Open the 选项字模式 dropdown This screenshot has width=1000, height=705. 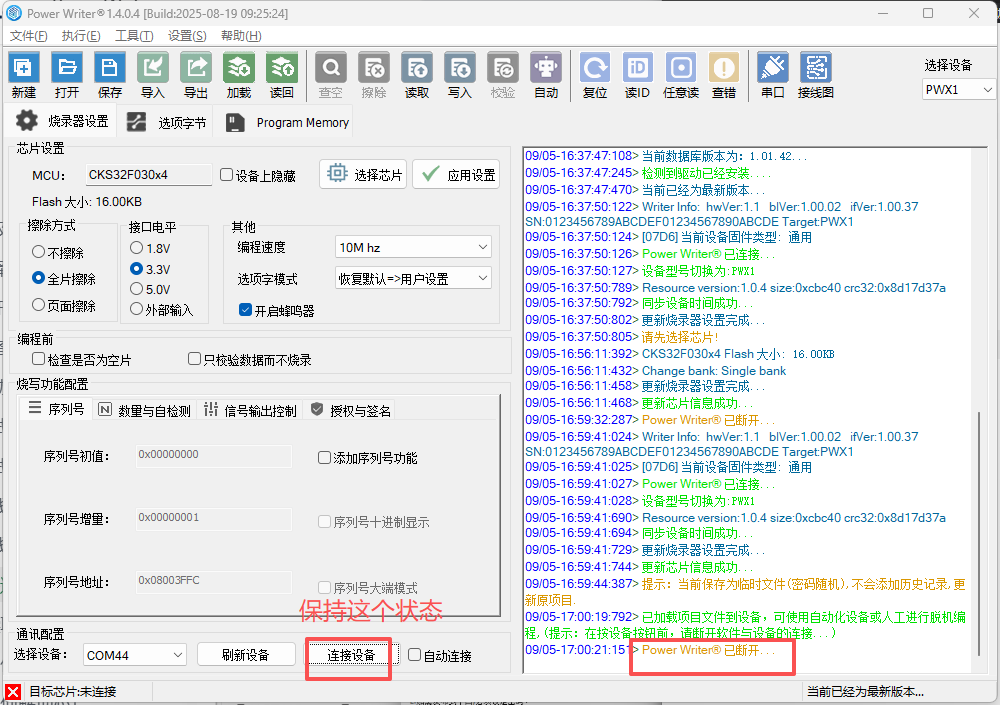[413, 278]
